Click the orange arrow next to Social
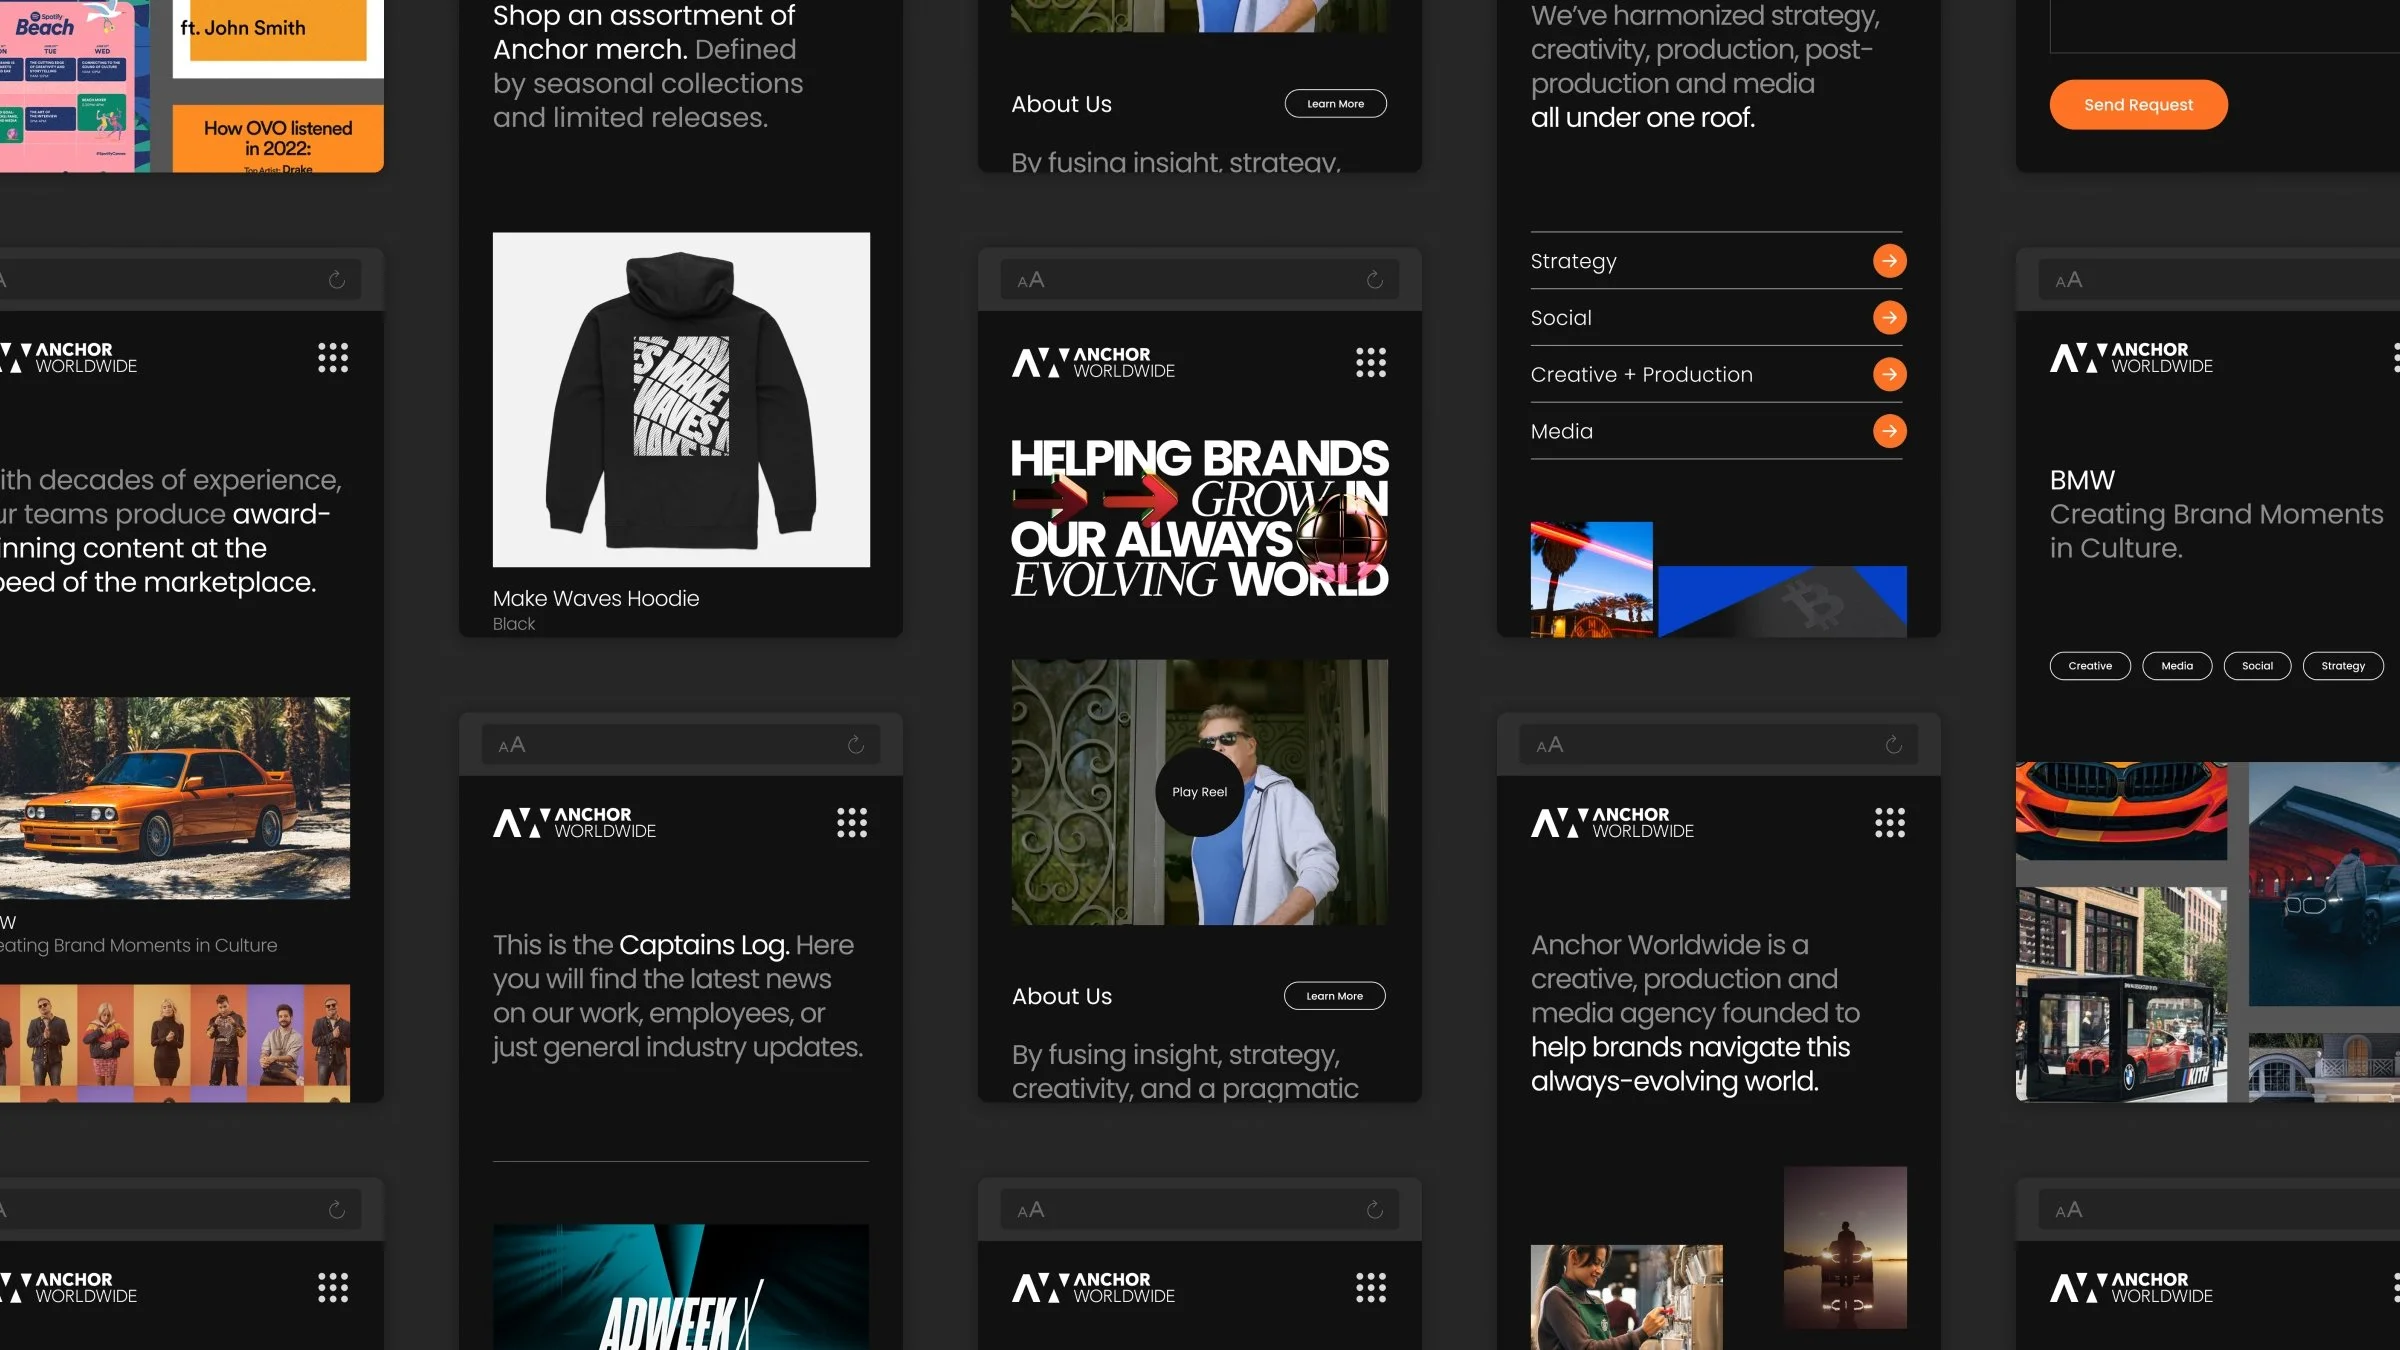2400x1350 pixels. pos(1889,318)
